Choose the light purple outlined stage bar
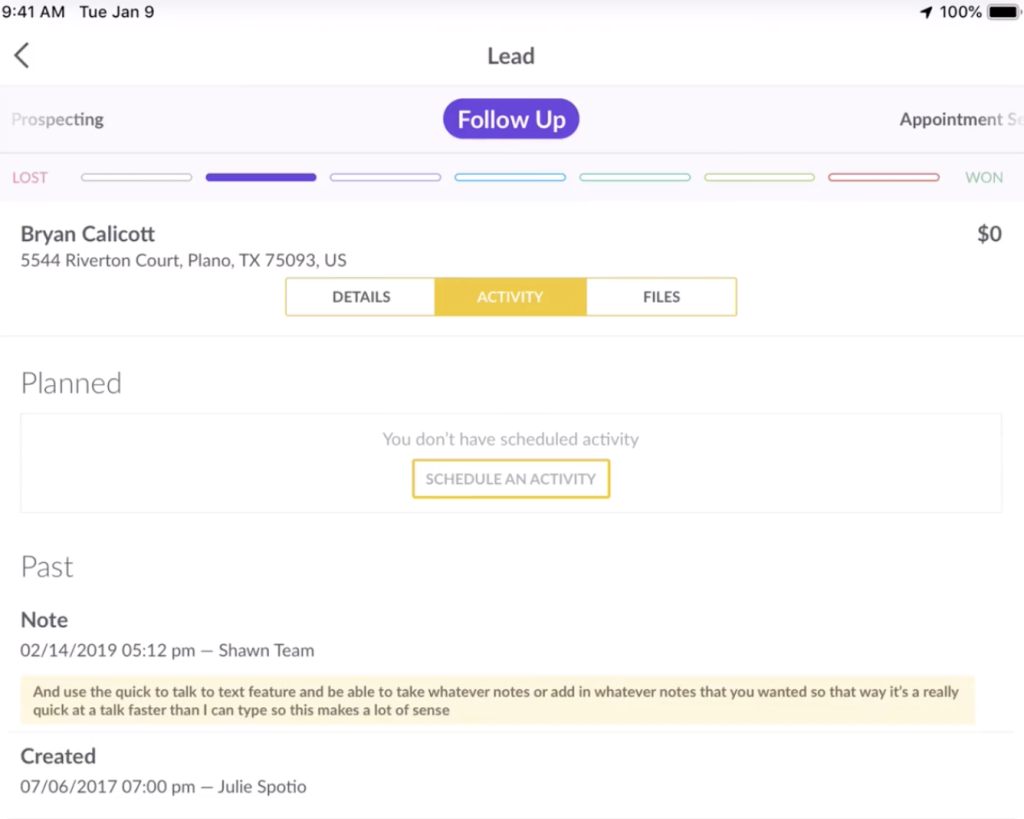This screenshot has width=1024, height=819. click(x=385, y=178)
